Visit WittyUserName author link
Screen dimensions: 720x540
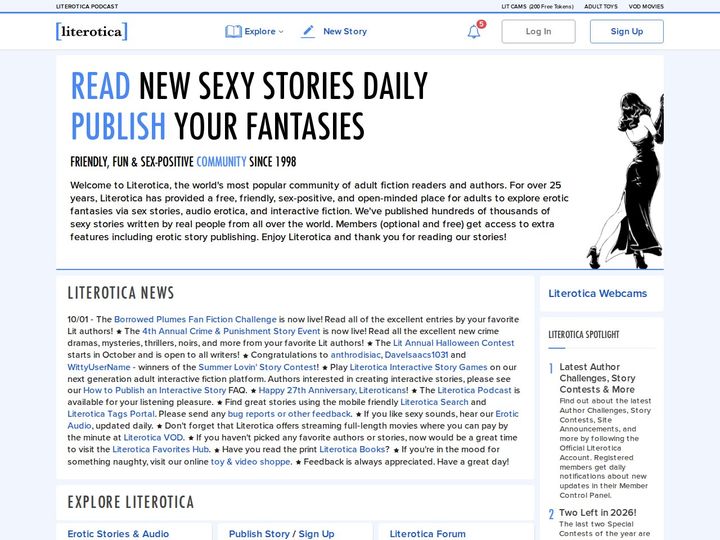99,367
